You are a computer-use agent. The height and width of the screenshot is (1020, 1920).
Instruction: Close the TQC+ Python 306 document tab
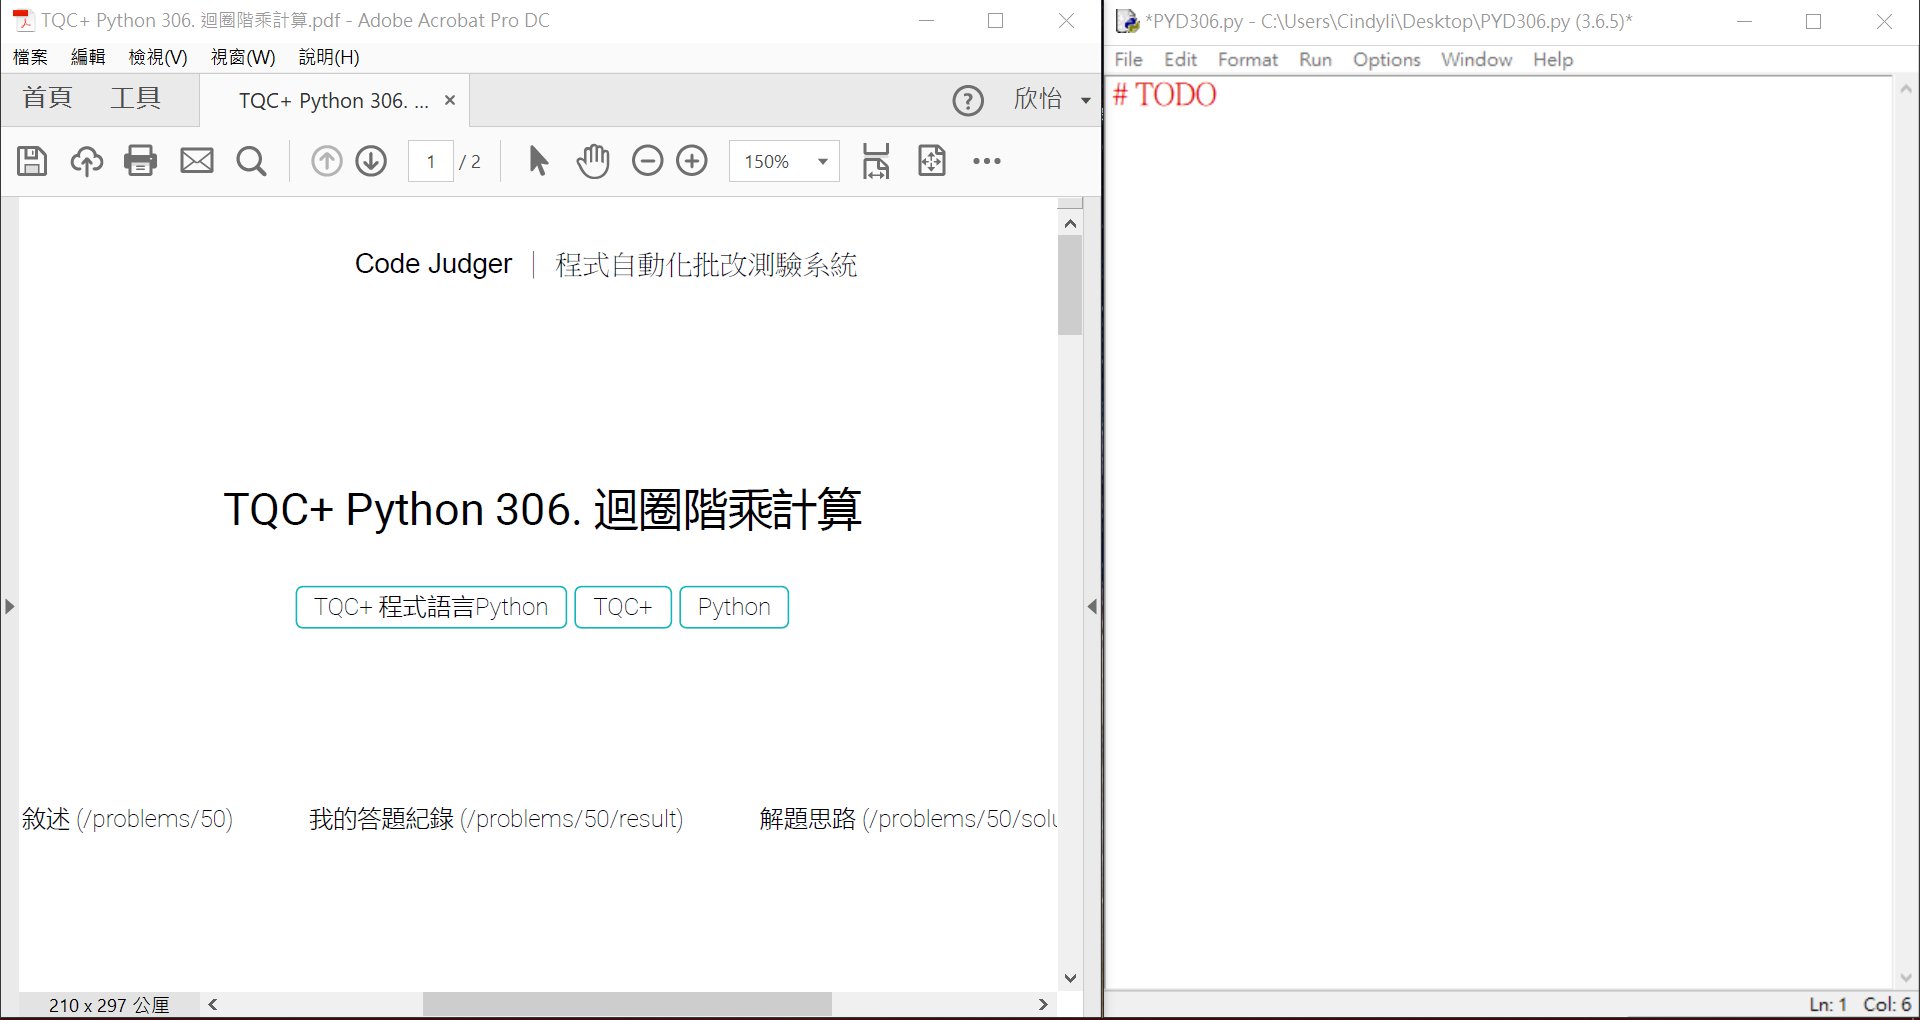450,100
